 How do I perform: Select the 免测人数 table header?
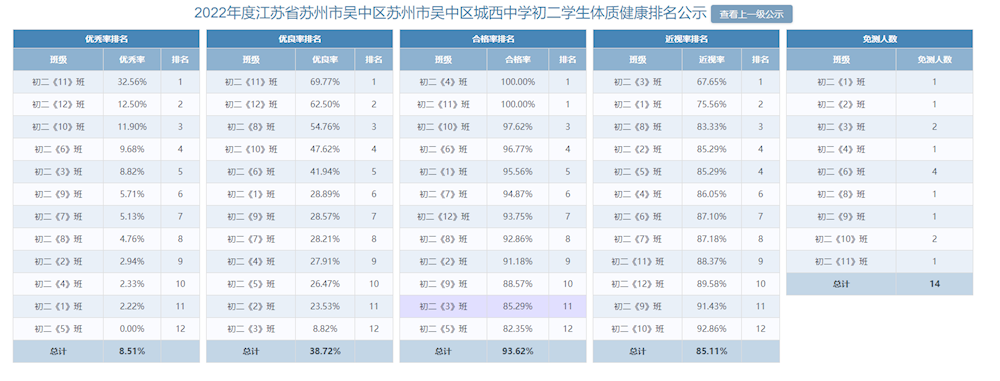(879, 39)
